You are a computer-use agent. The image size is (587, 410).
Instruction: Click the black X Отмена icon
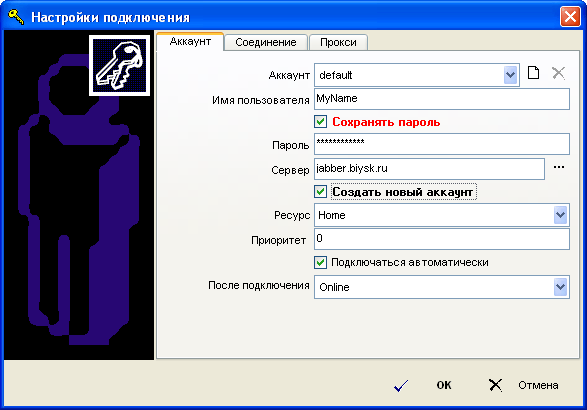tap(495, 385)
